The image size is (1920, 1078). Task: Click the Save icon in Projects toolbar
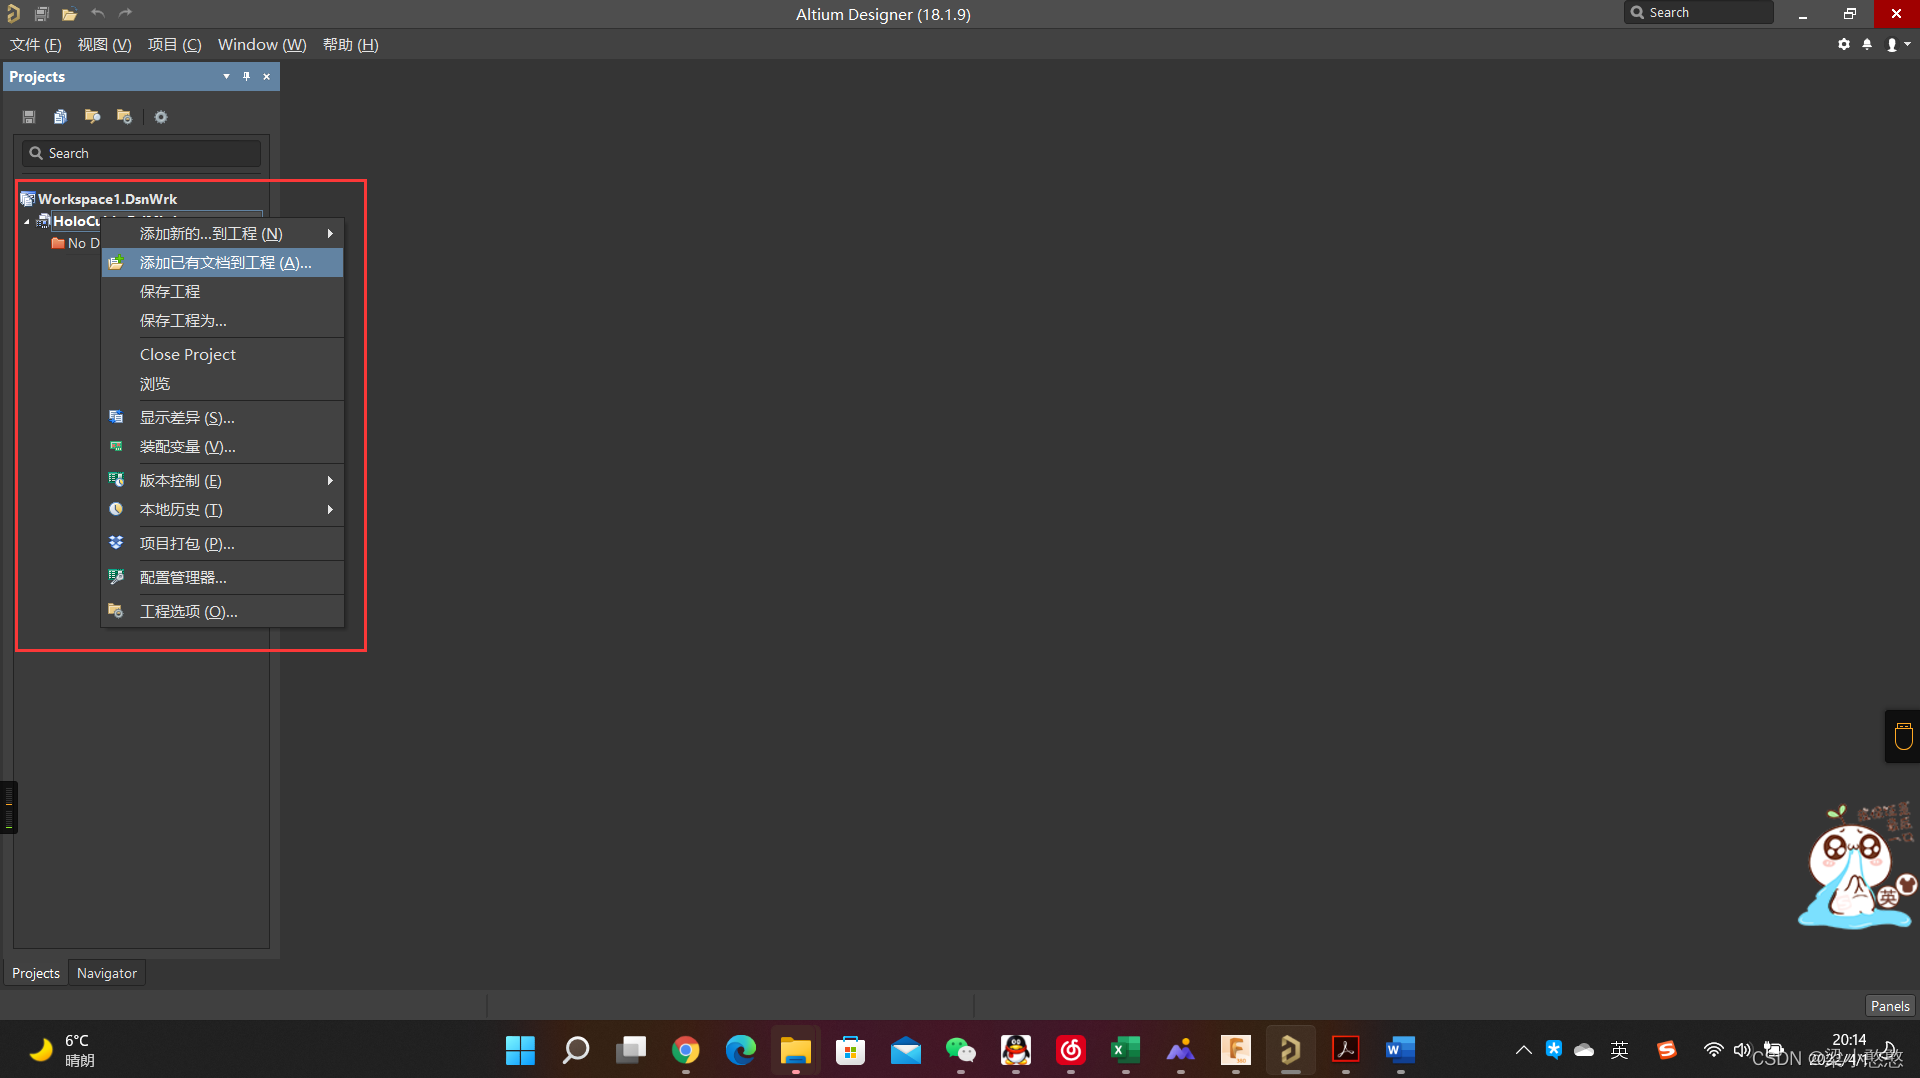(x=29, y=117)
